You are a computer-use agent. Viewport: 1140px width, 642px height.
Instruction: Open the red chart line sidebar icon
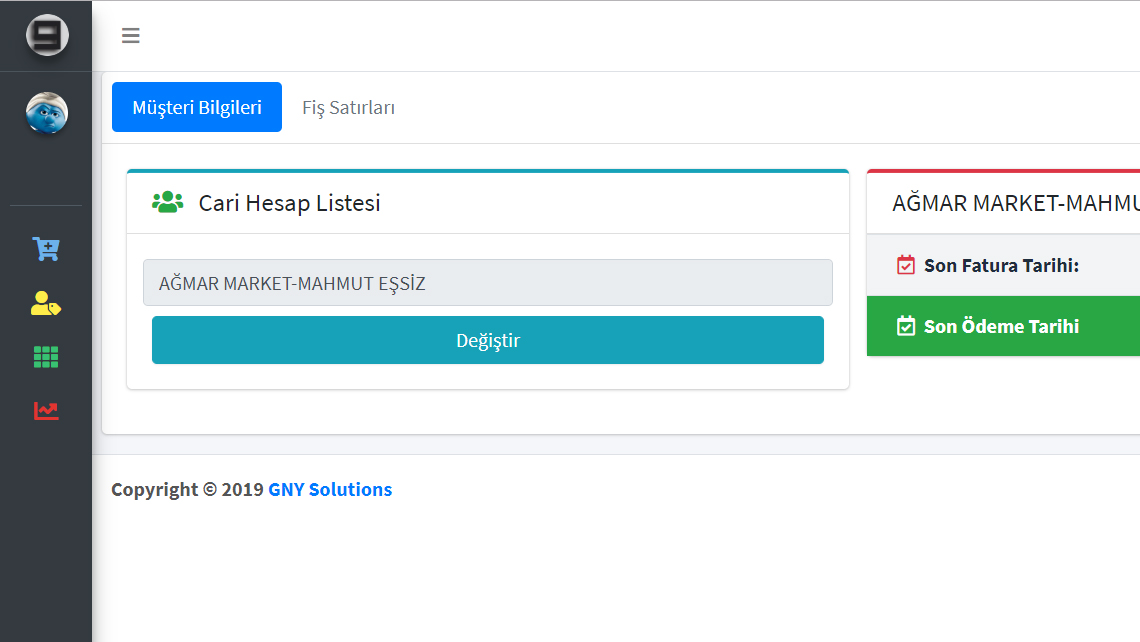click(x=46, y=410)
